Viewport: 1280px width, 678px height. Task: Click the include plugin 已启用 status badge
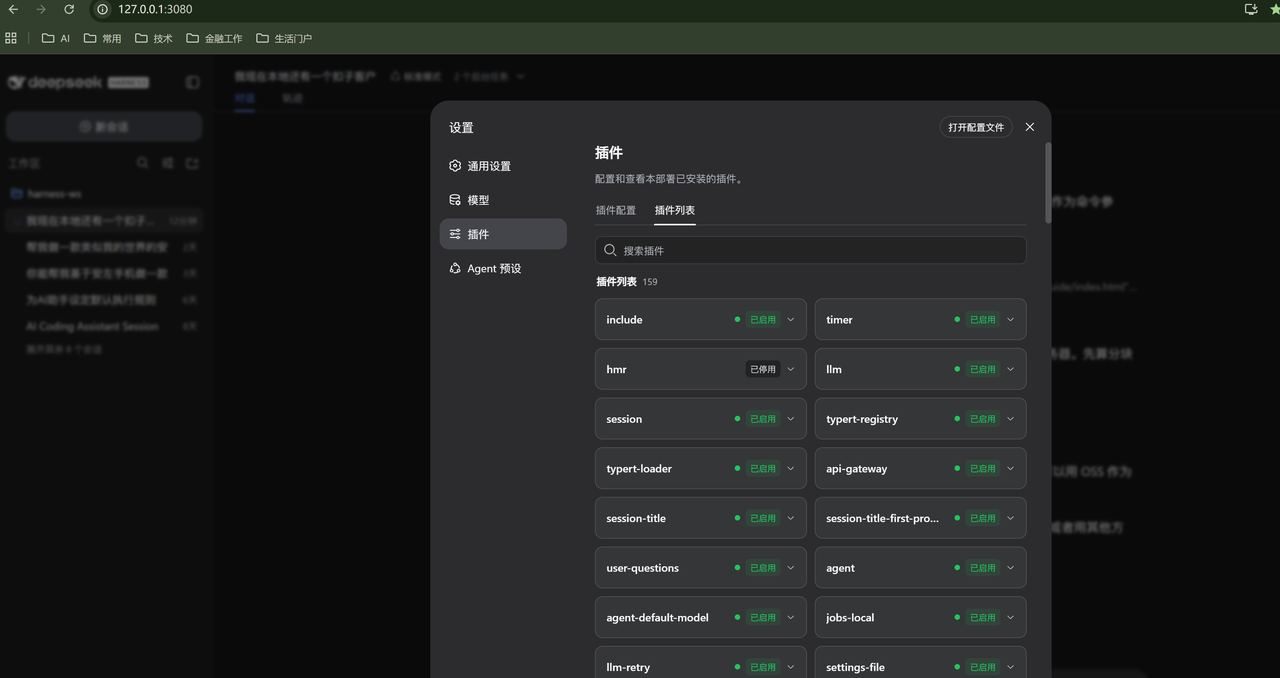[x=762, y=320]
